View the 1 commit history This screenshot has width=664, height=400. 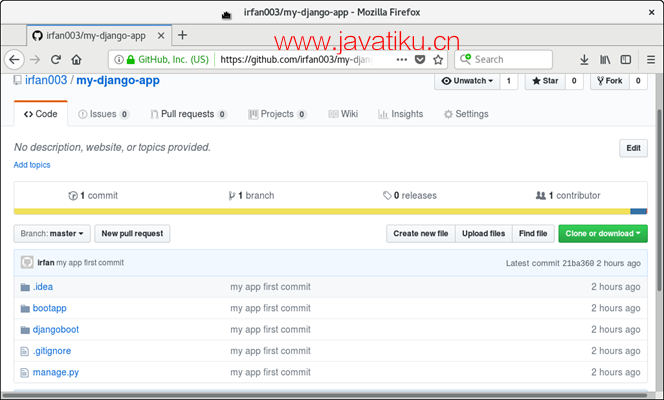pyautogui.click(x=93, y=196)
